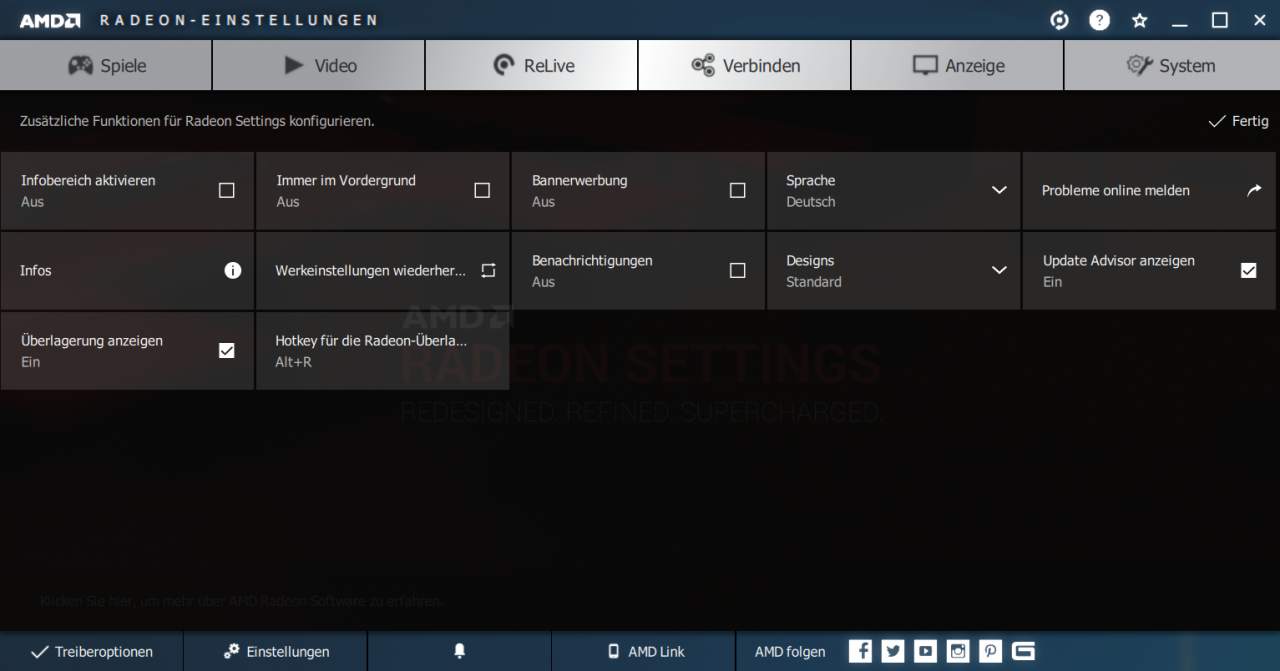Screen dimensions: 1280x671
Task: Open AMD's Pinterest page icon
Action: 990,651
